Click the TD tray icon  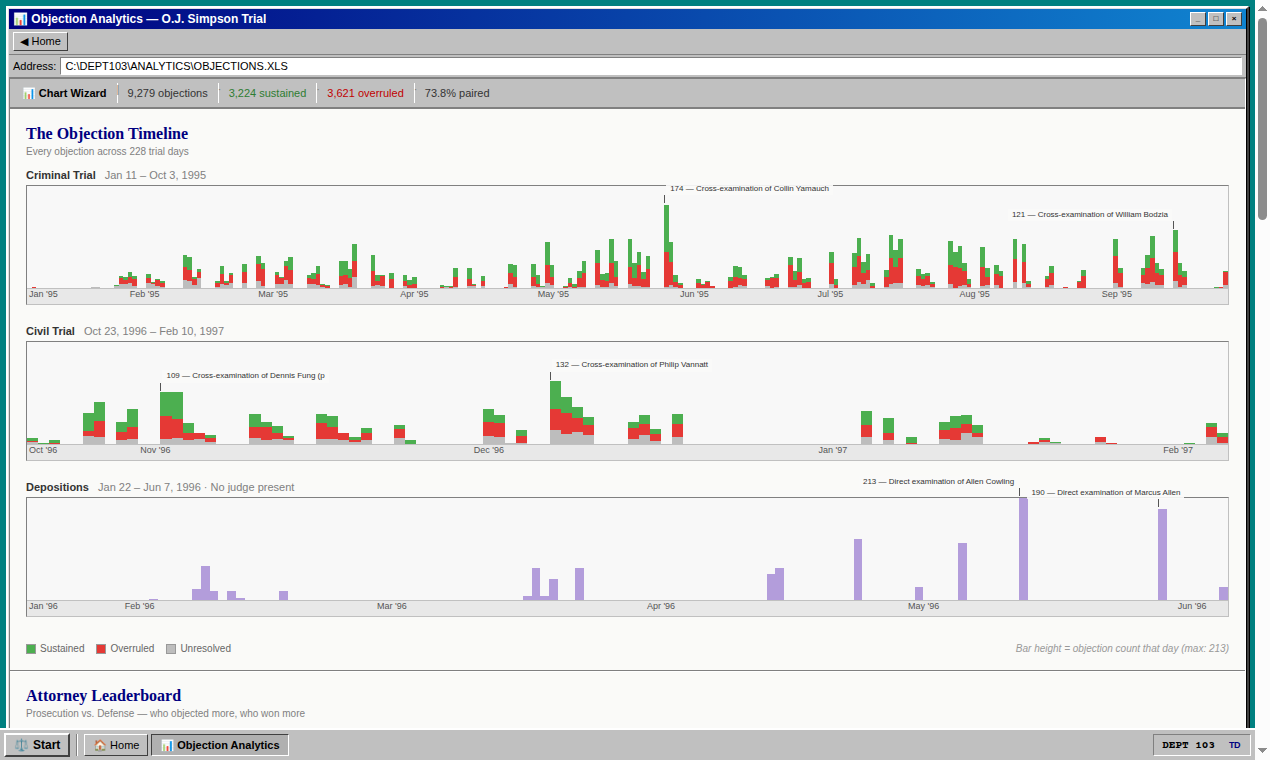point(1235,745)
